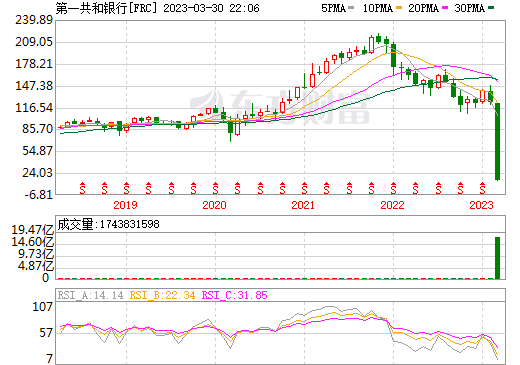The width and height of the screenshot is (520, 365).
Task: Click the chart title 第一共和银行[FRC]
Action: 106,8
